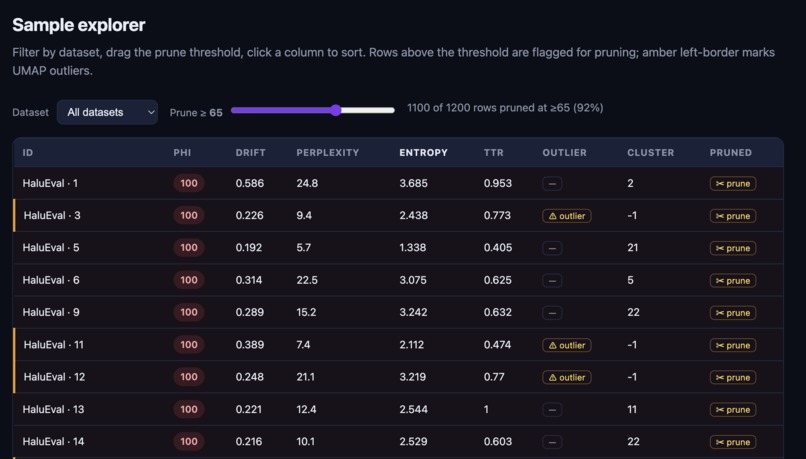Click perplexity value 24.8

point(307,183)
